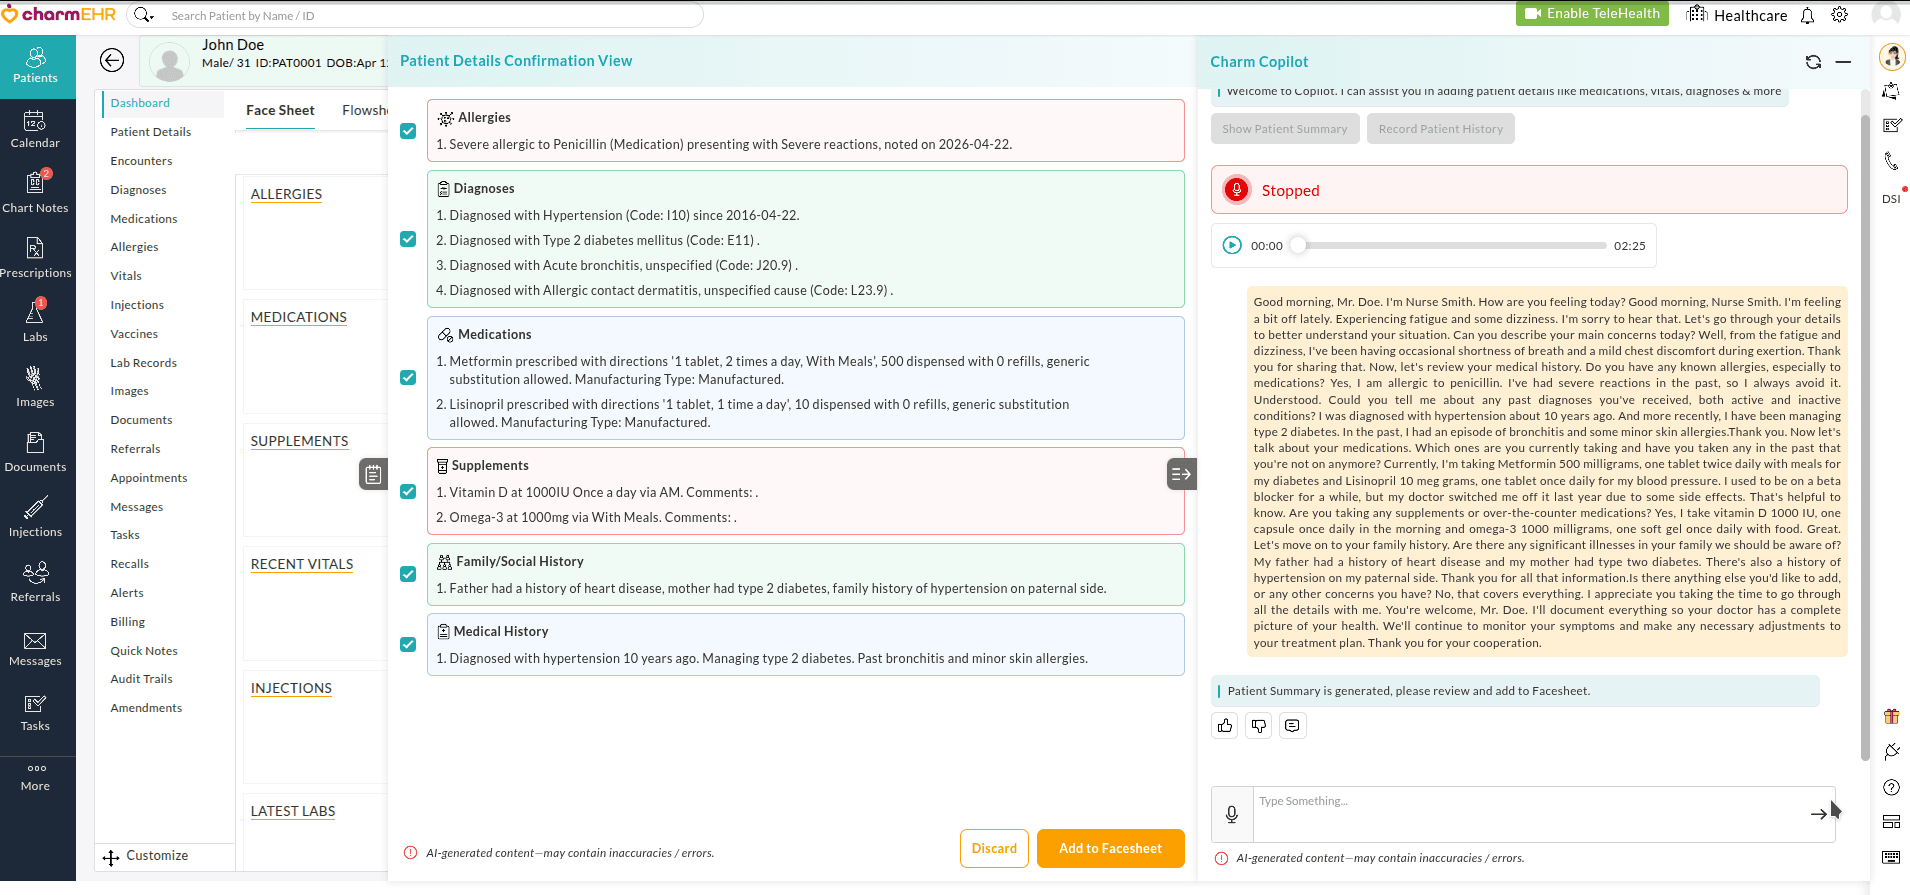Open the settings gear icon
This screenshot has height=895, width=1910.
(1839, 15)
